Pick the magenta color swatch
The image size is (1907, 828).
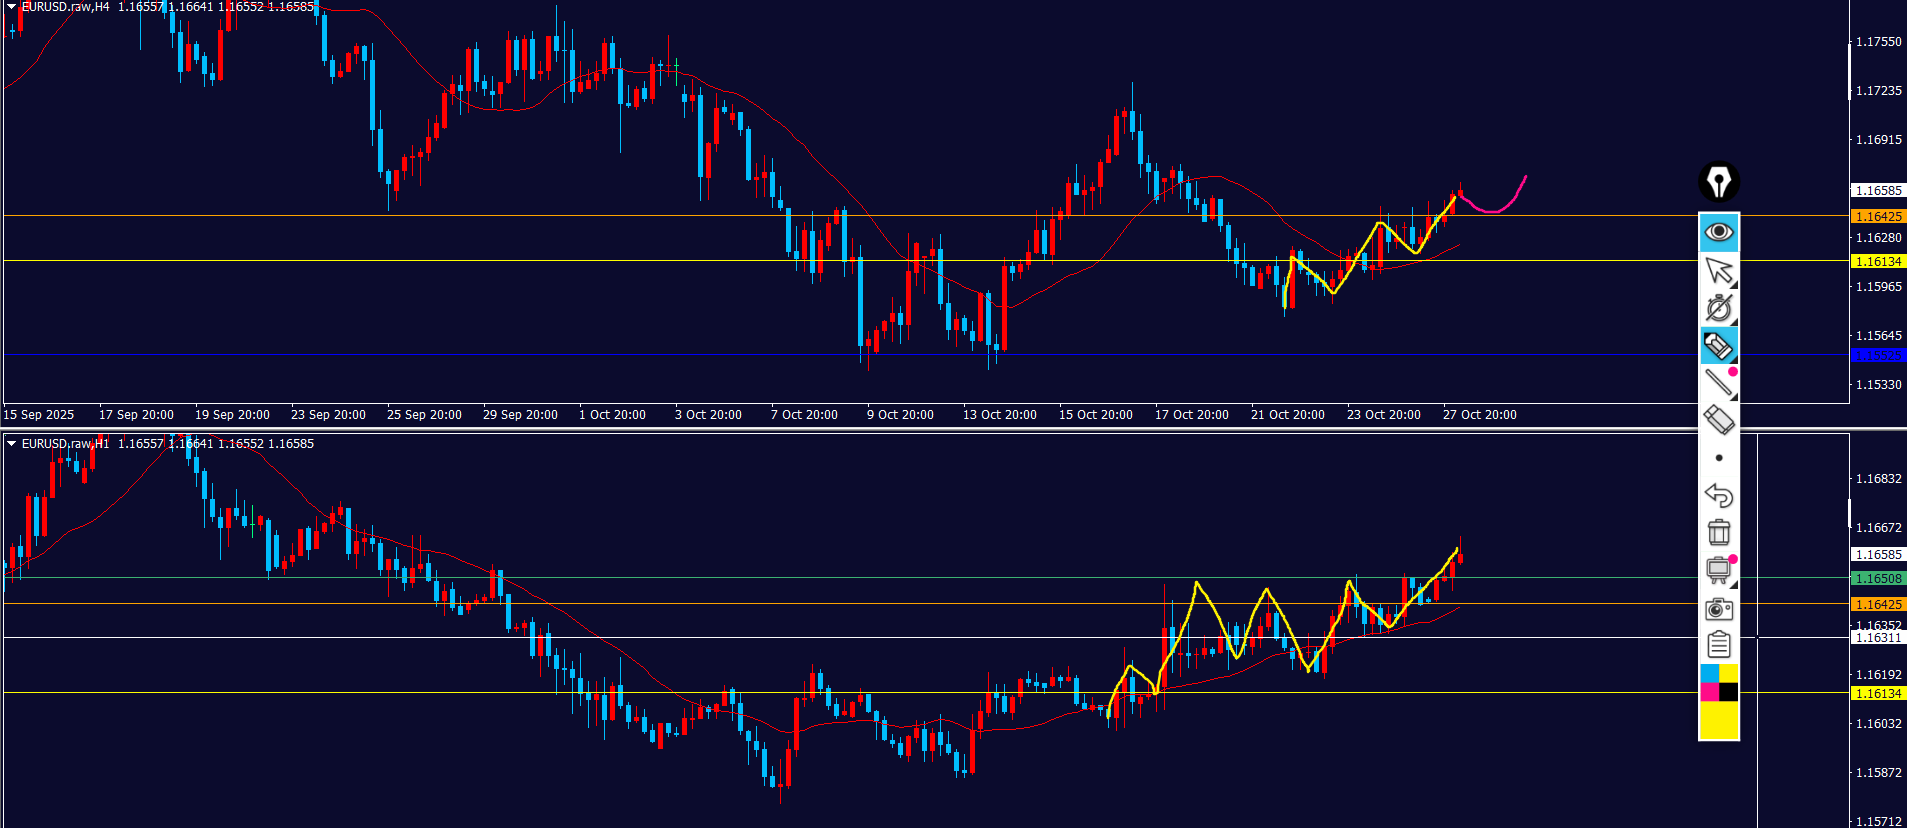[x=1709, y=692]
